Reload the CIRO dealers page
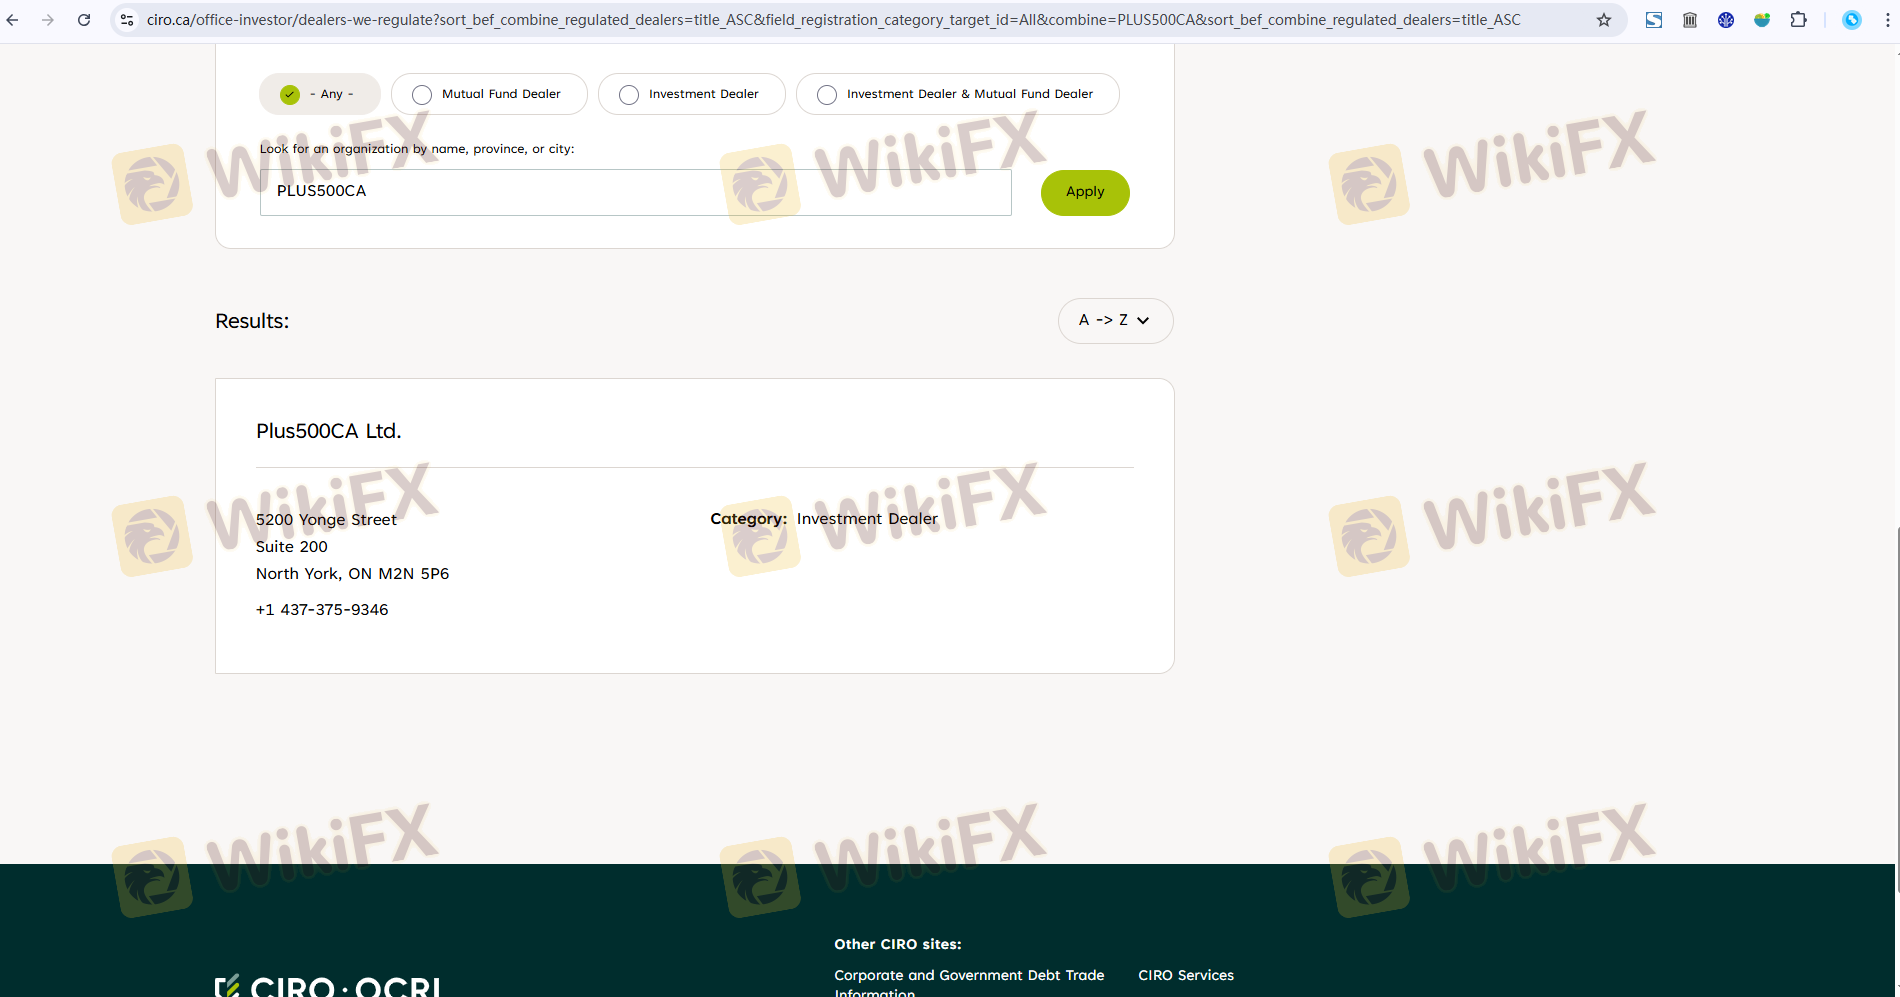1900x997 pixels. click(84, 20)
